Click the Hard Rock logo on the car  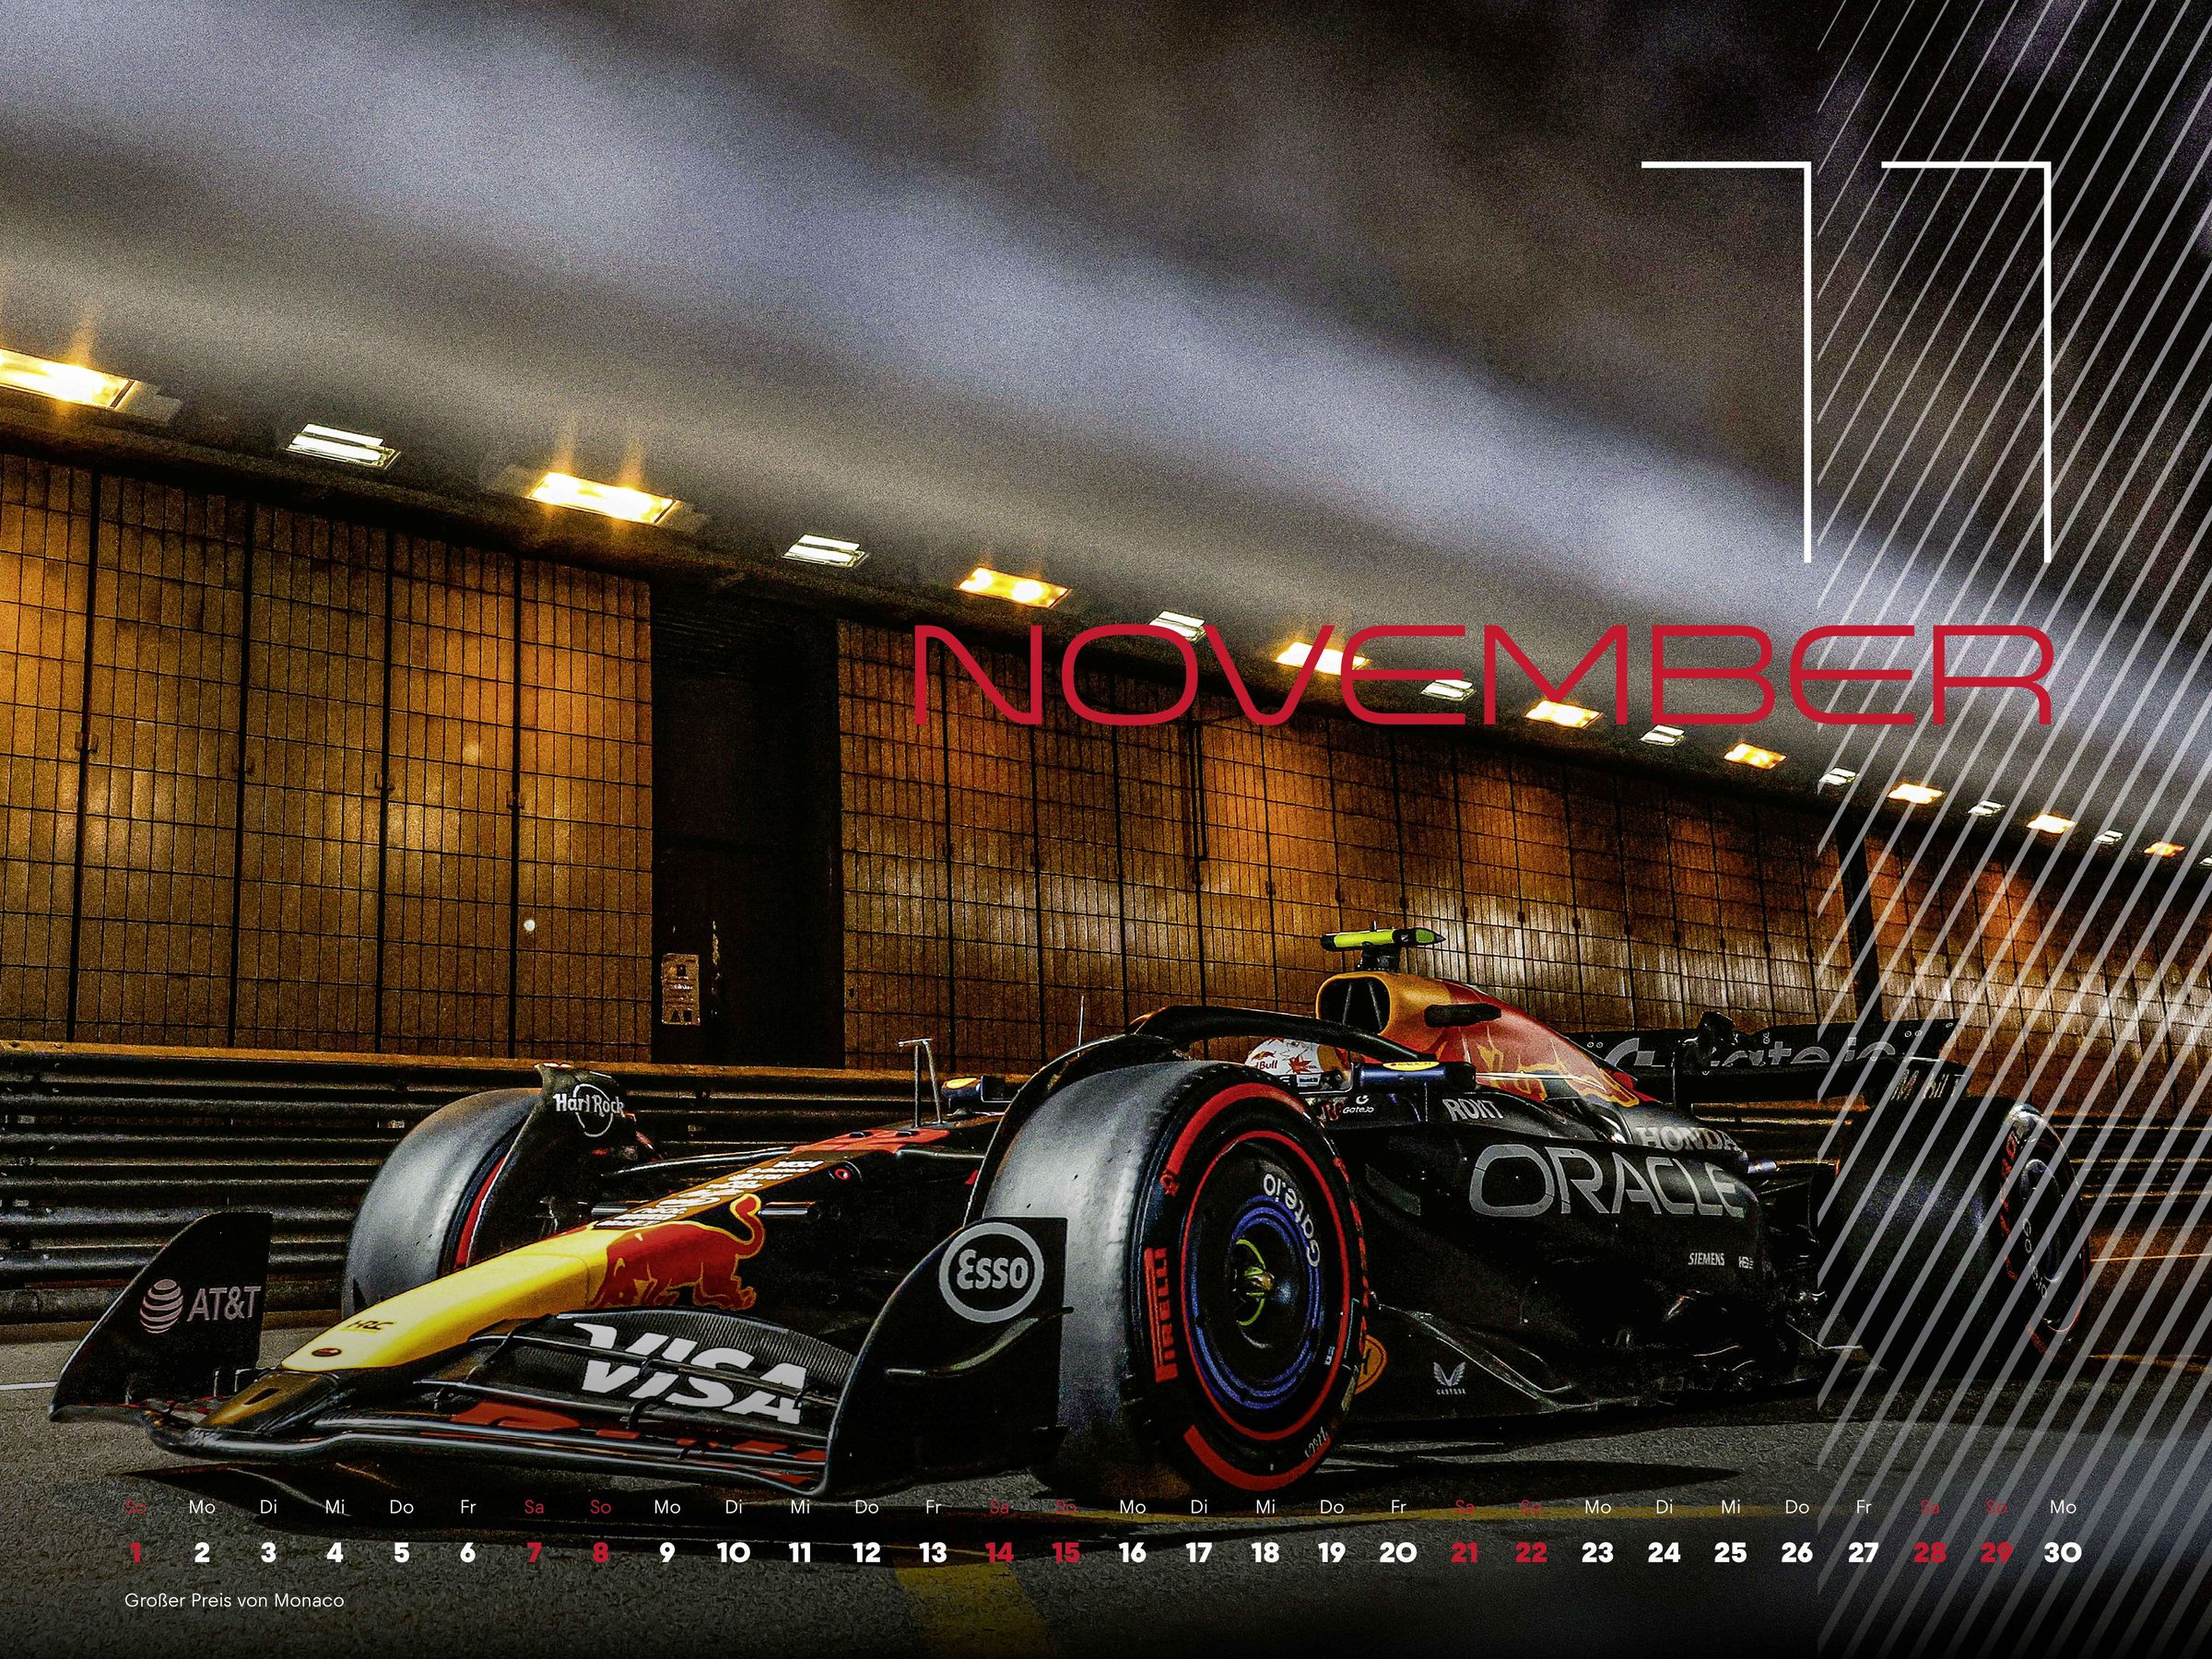point(590,1104)
